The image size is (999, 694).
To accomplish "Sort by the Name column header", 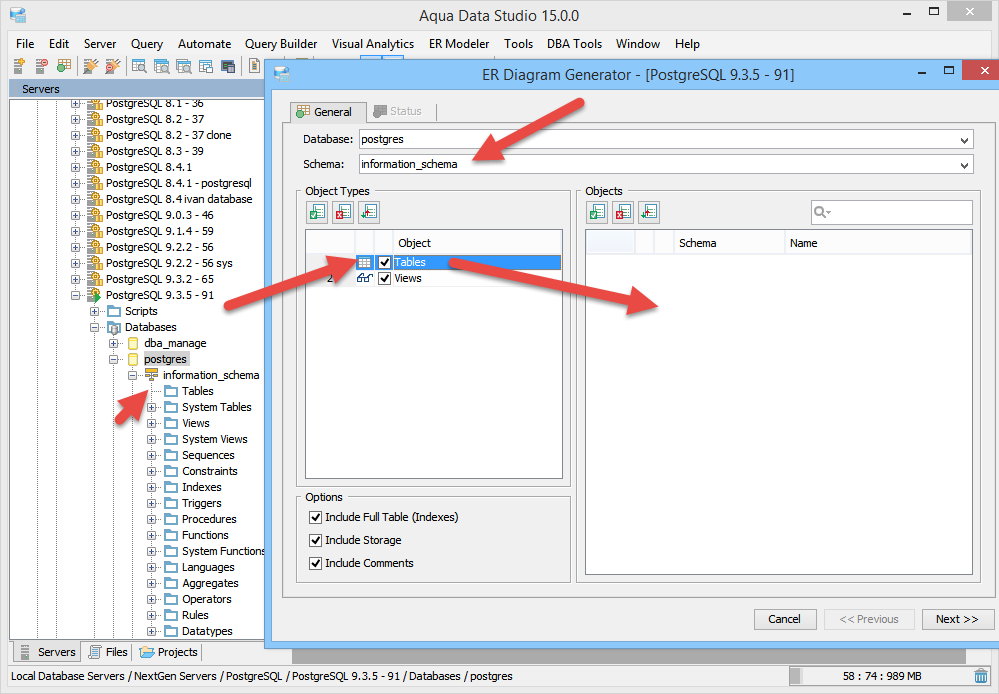I will [x=877, y=243].
